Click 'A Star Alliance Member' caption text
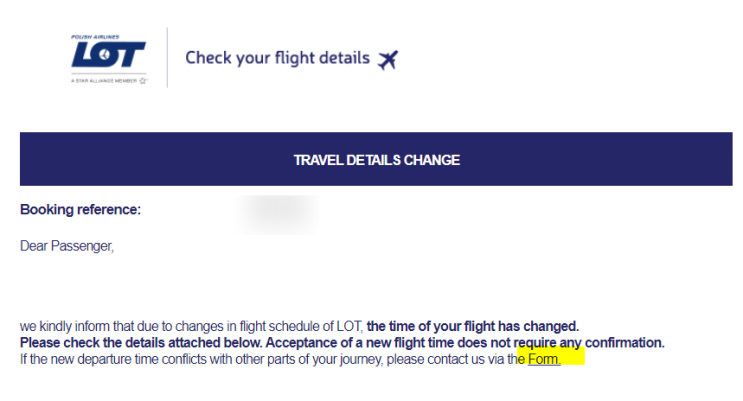This screenshot has width=743, height=401. pos(104,81)
